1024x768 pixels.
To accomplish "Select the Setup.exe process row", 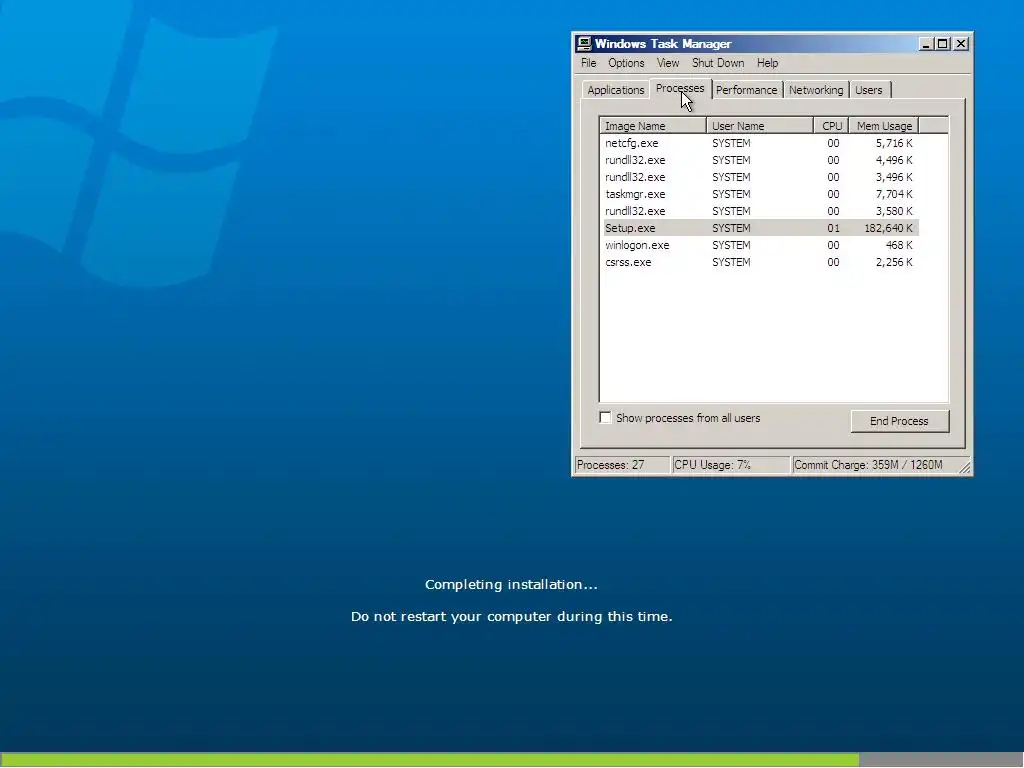I will [760, 228].
